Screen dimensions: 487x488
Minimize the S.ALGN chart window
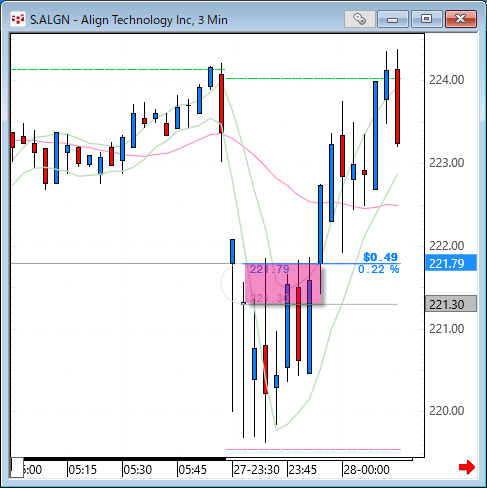(x=393, y=19)
